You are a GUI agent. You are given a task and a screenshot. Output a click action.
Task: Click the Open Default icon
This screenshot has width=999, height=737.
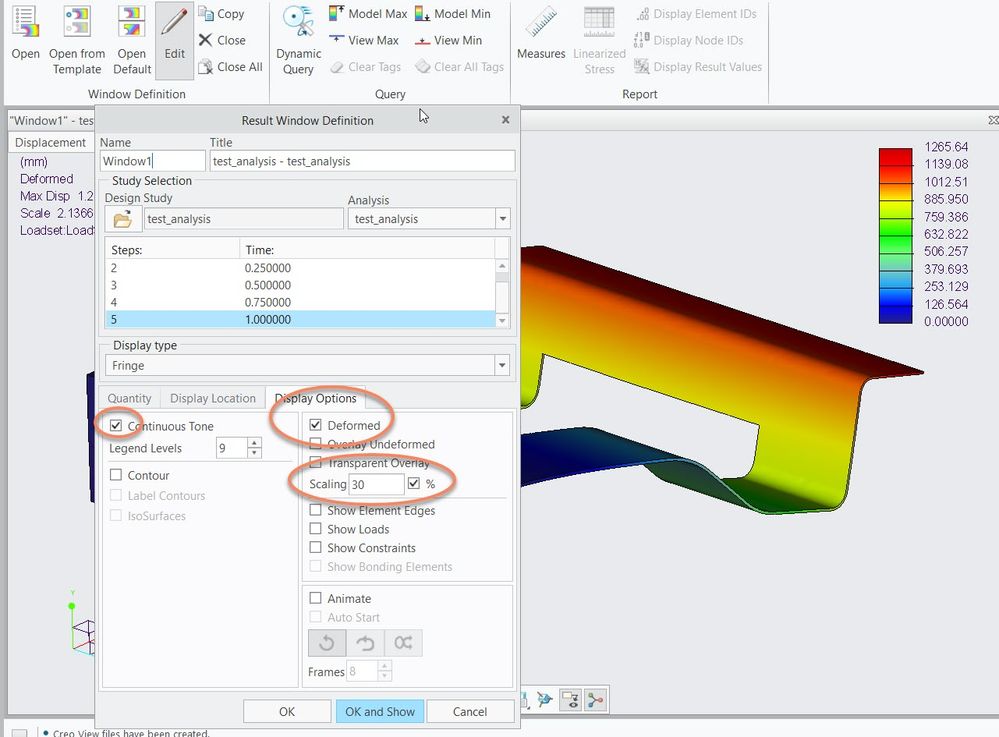coord(131,22)
